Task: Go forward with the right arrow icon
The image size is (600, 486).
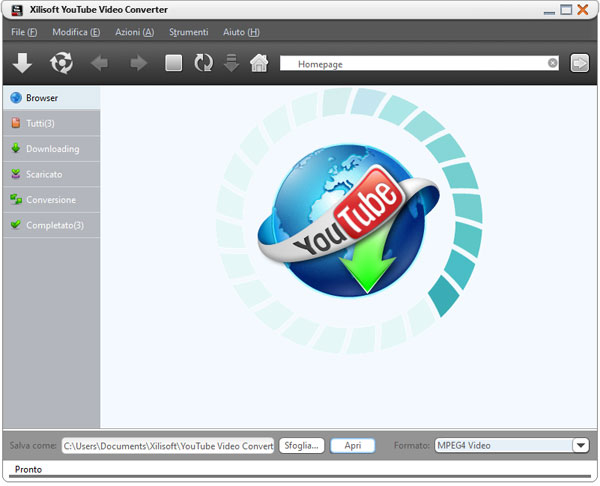Action: [x=139, y=63]
